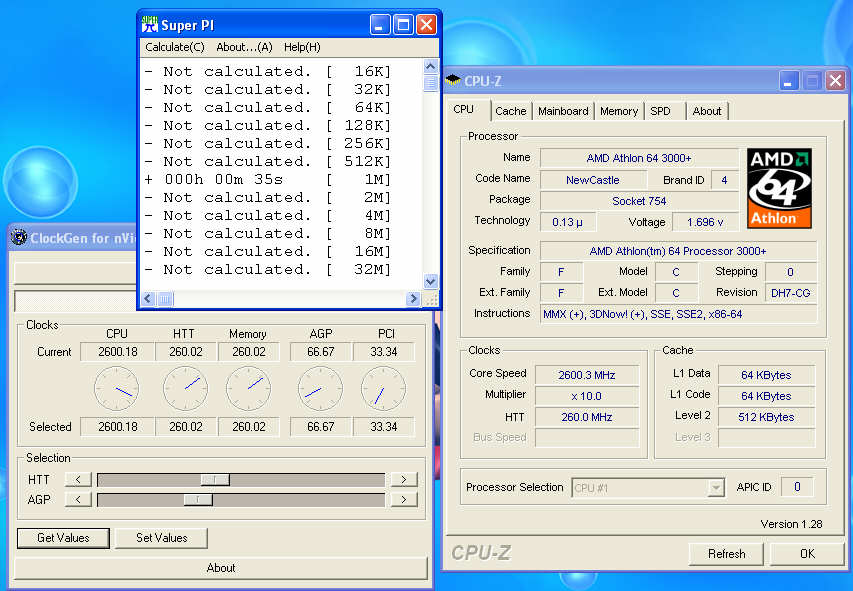
Task: Click the ClockGen title bar icon
Action: click(18, 237)
